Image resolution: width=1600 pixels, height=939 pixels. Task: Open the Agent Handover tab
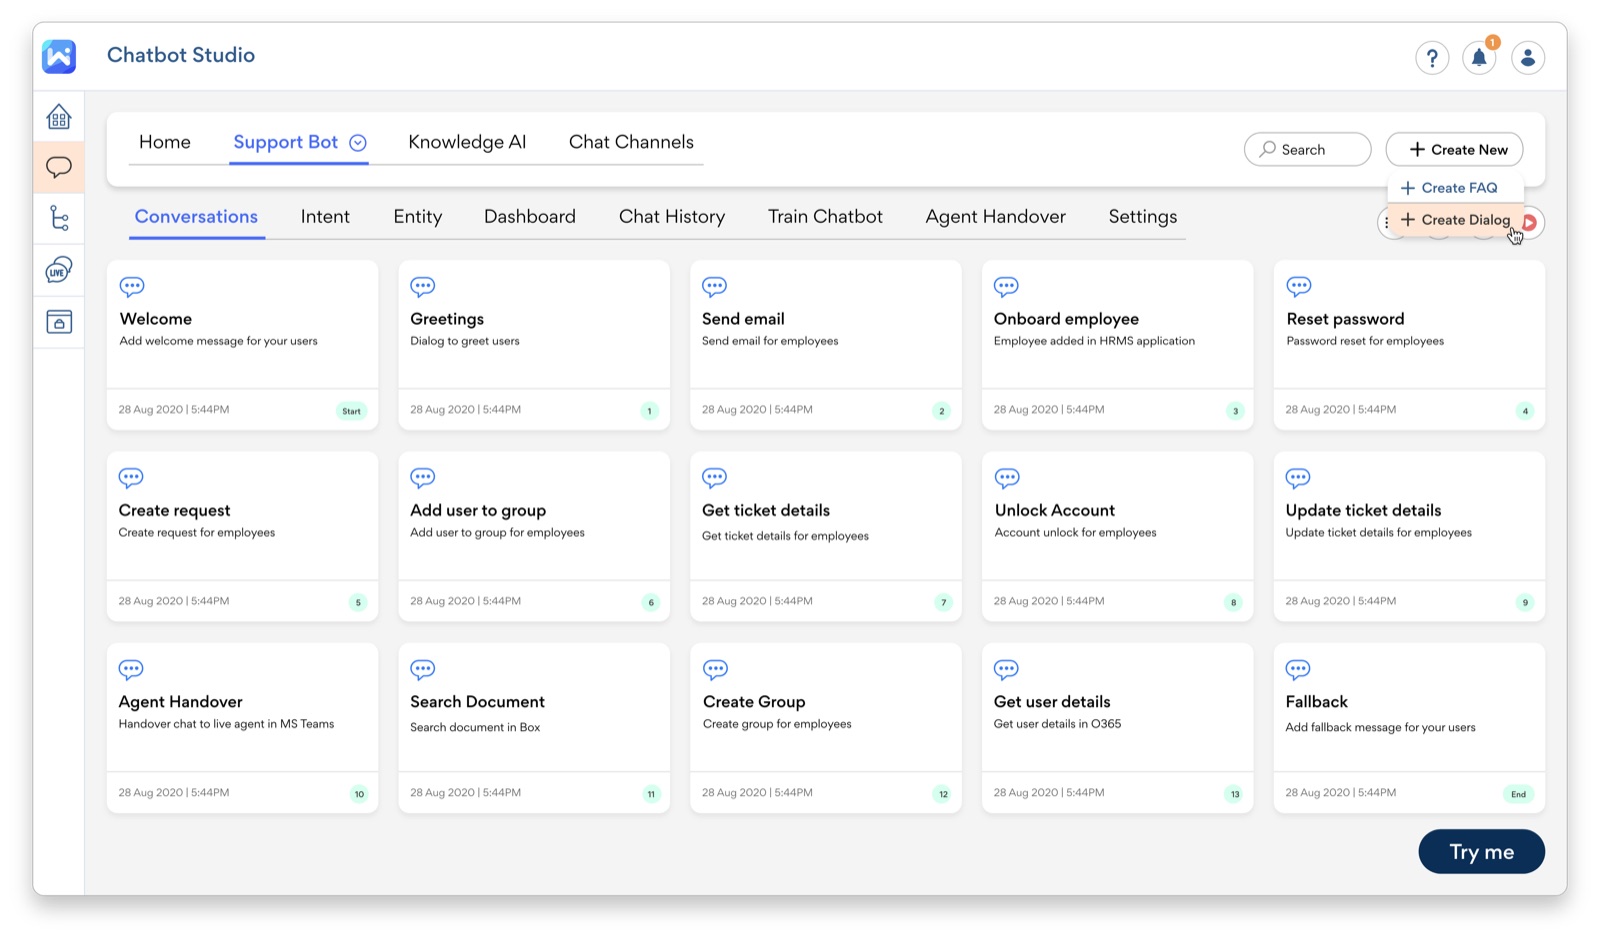(996, 217)
